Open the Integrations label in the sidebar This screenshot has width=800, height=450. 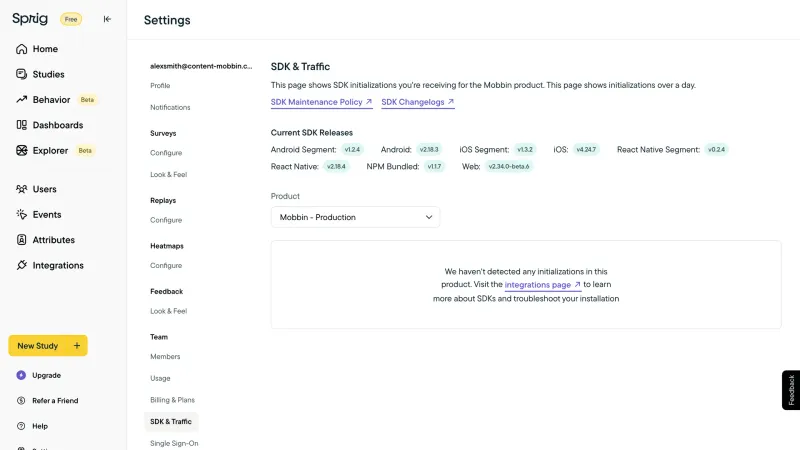[58, 265]
